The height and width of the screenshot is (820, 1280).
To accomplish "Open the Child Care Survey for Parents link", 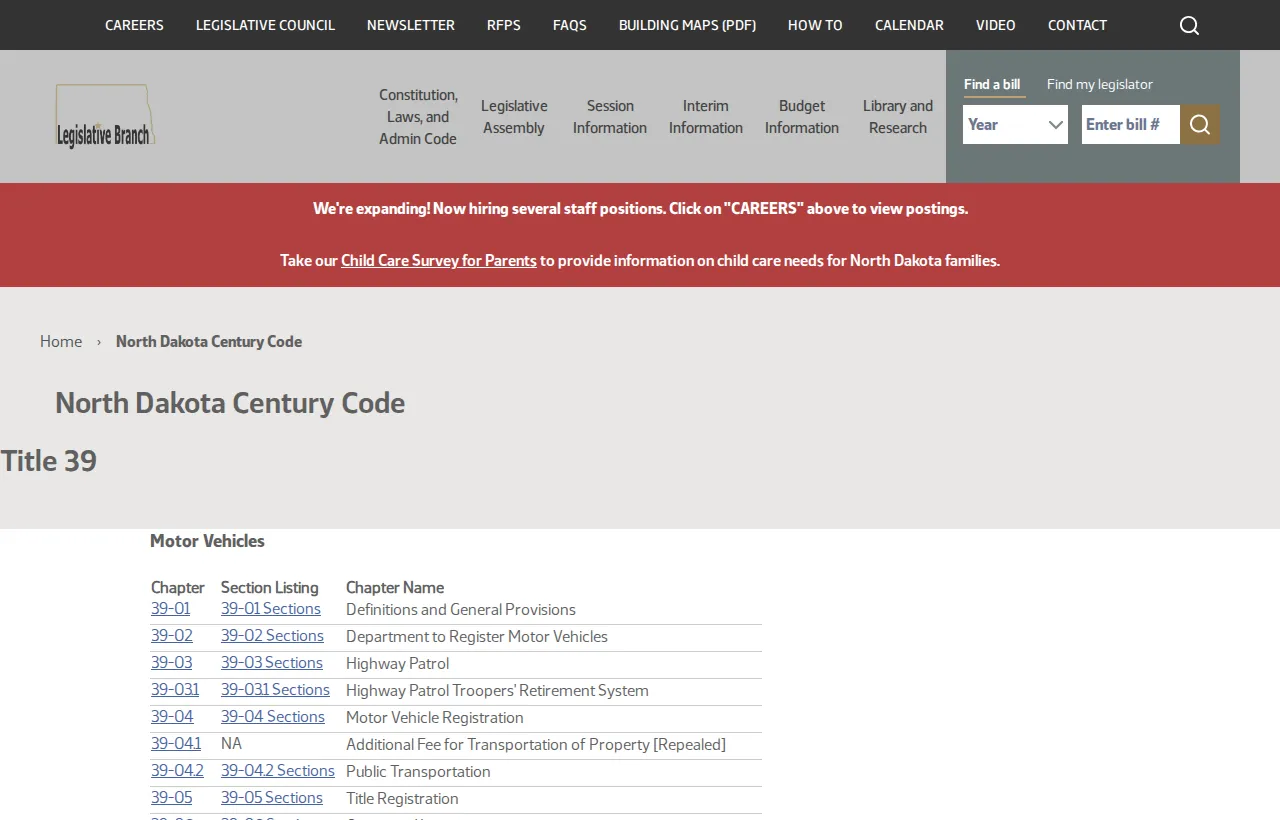I will tap(438, 260).
